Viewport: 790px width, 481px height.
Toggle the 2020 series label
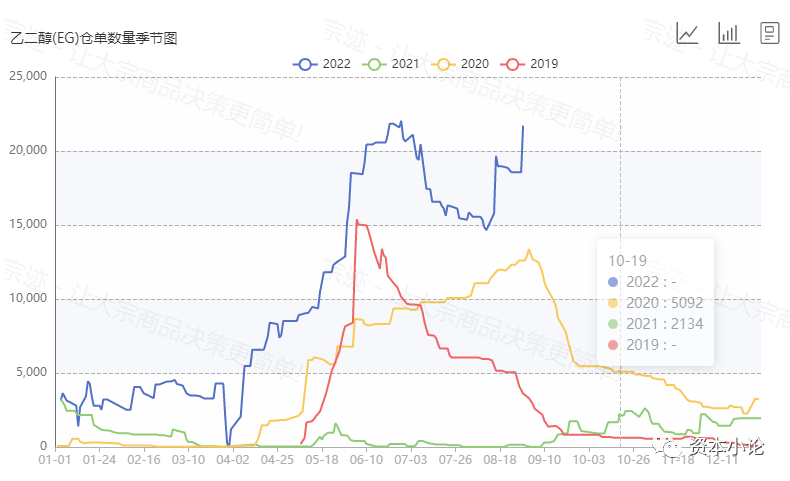pyautogui.click(x=474, y=64)
